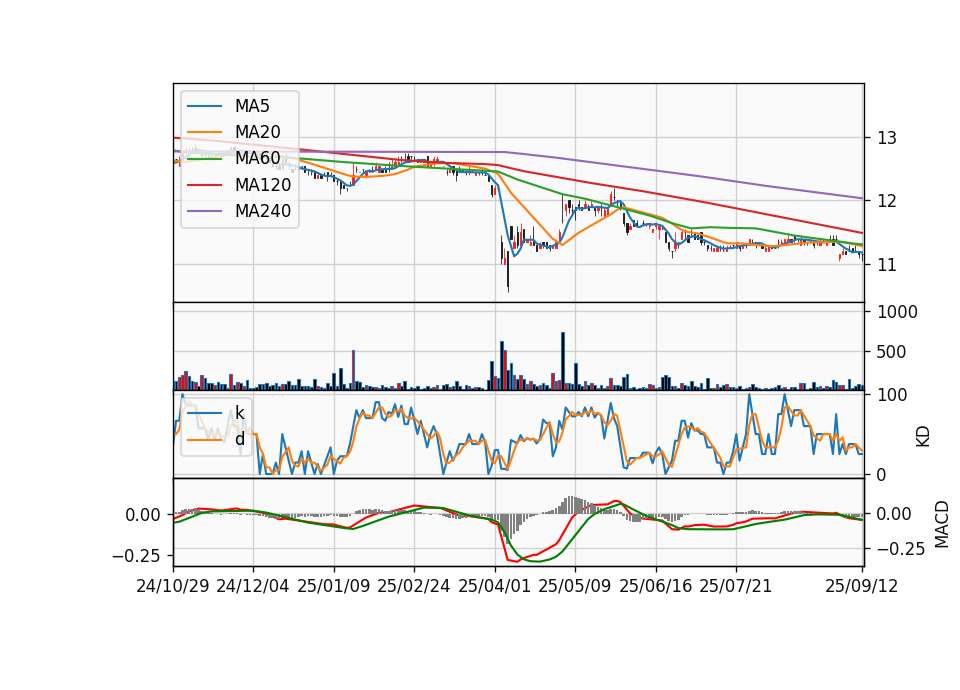Click the 'k' label in KD legend
Screen dimensions: 960x690
click(x=239, y=413)
